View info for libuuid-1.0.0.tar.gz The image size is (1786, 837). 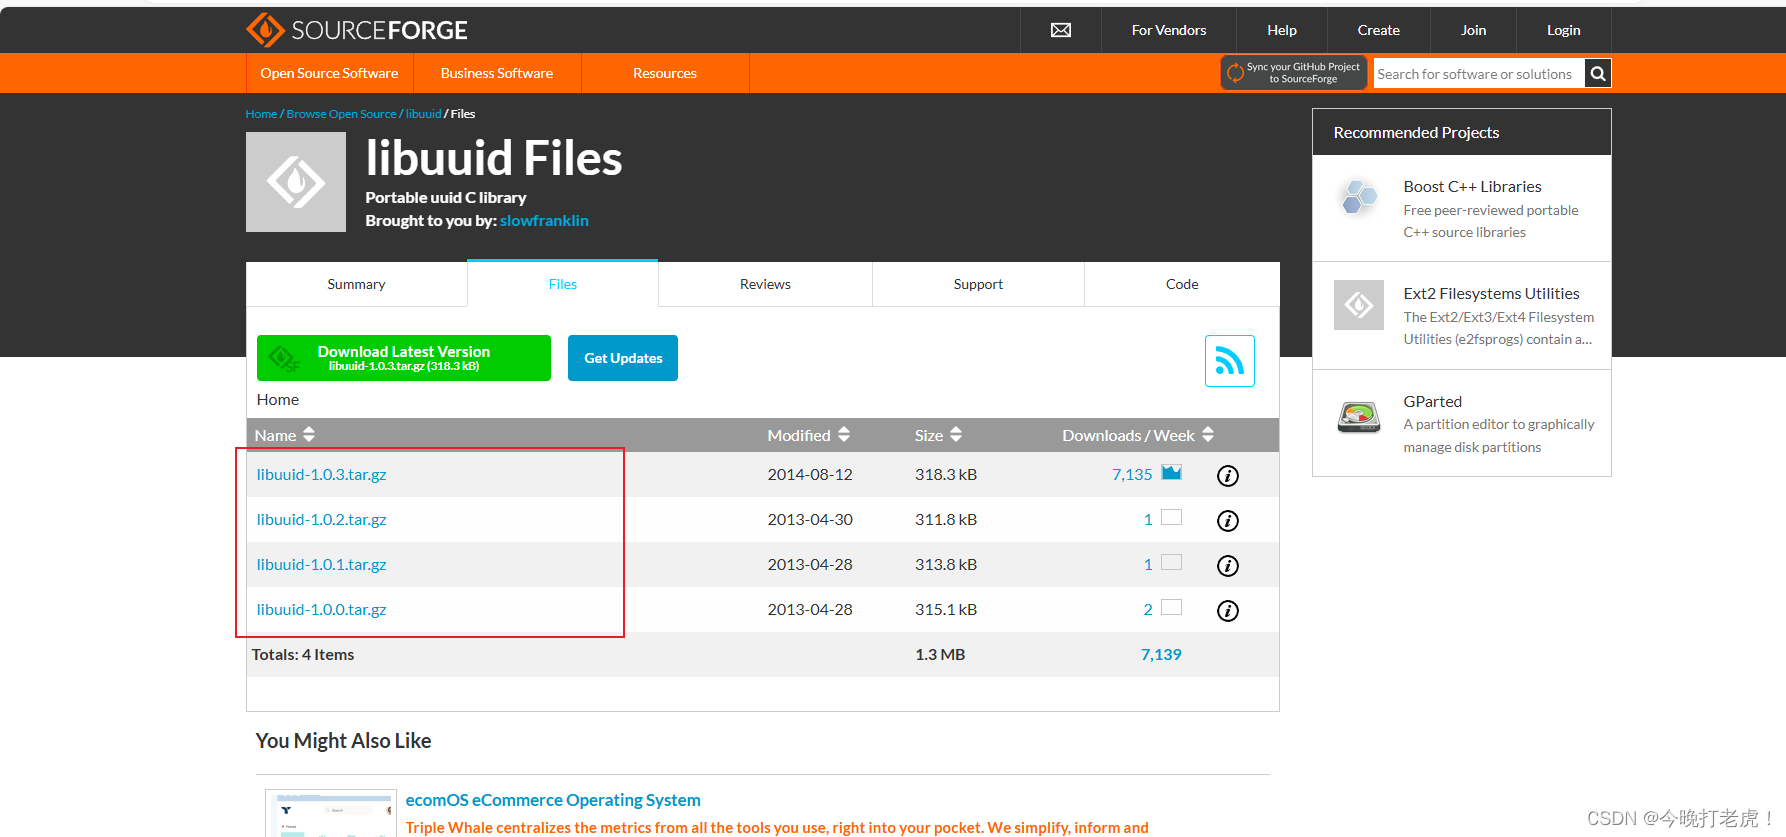click(x=1228, y=611)
